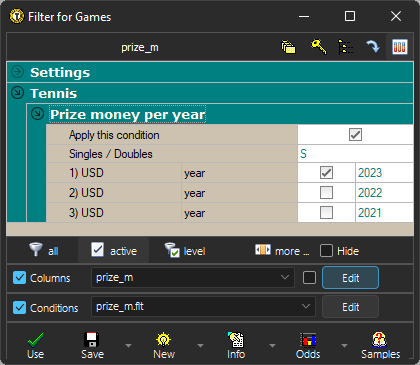Uncheck the Conditions checkbox

tap(19, 307)
